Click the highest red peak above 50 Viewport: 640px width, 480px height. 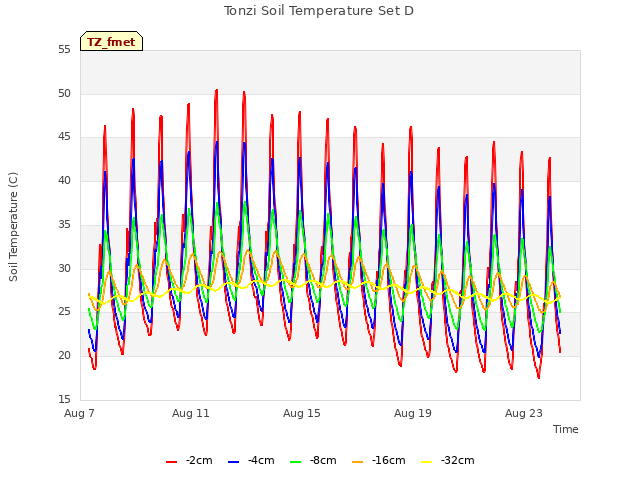pyautogui.click(x=216, y=90)
